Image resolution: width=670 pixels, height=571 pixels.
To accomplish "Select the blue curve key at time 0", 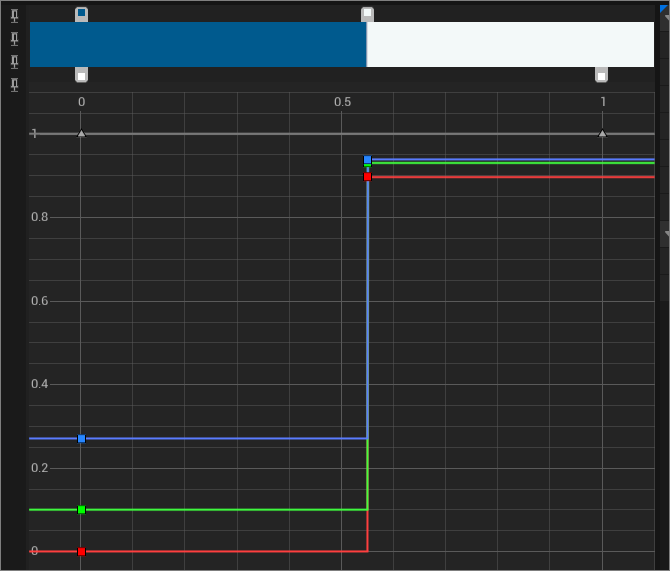I will [82, 439].
